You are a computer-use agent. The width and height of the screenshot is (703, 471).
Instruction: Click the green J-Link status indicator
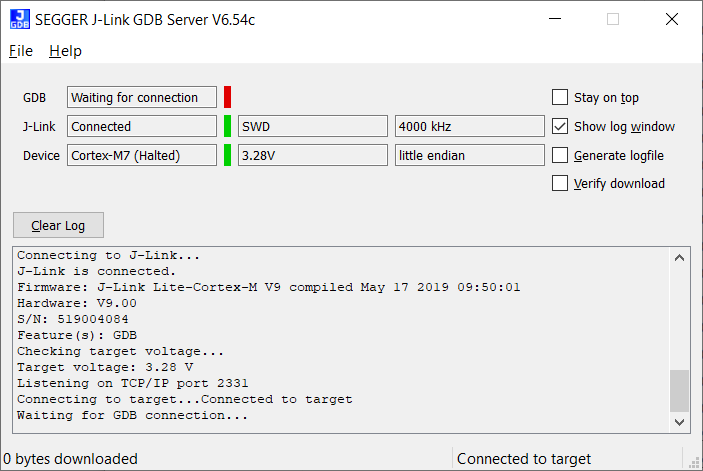(x=227, y=126)
